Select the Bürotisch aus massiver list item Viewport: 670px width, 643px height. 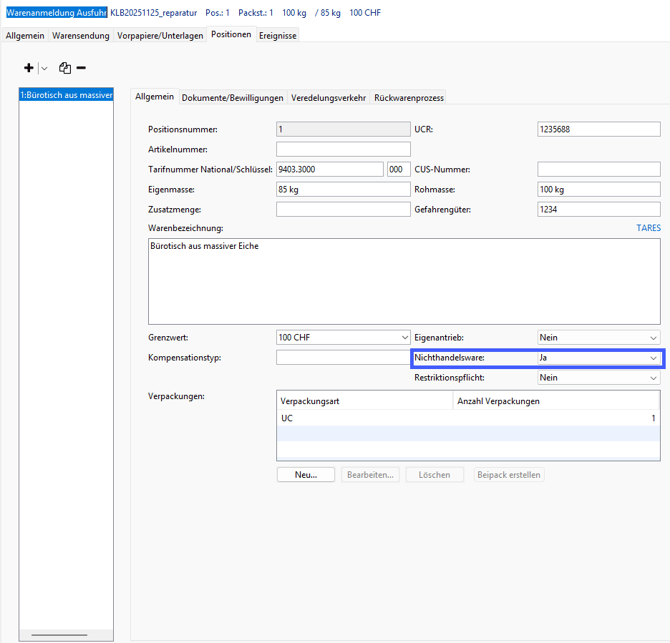(66, 95)
